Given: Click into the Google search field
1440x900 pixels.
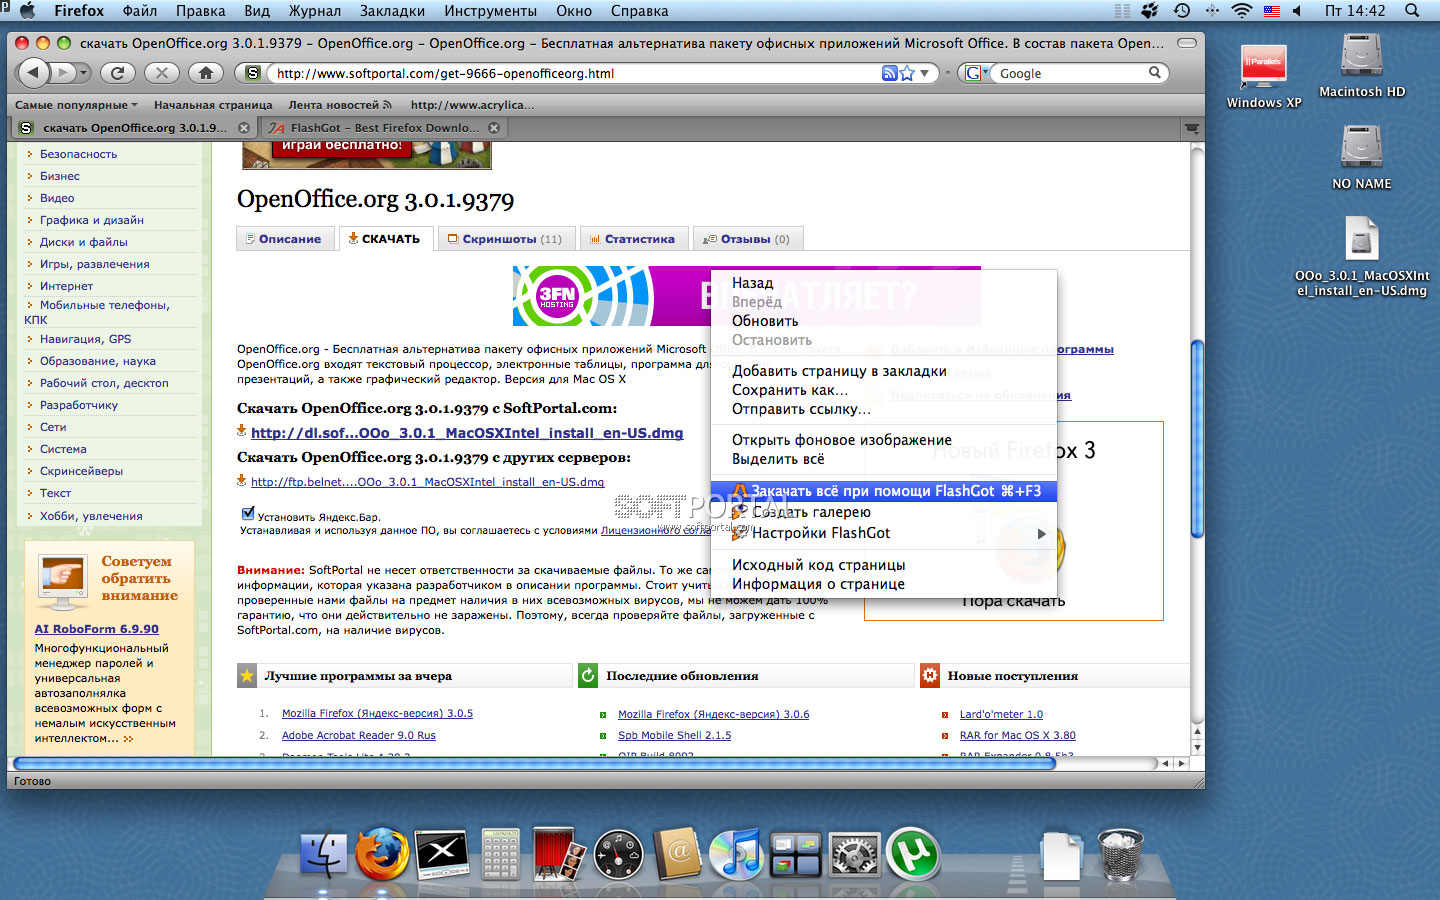Looking at the screenshot, I should coord(1071,73).
